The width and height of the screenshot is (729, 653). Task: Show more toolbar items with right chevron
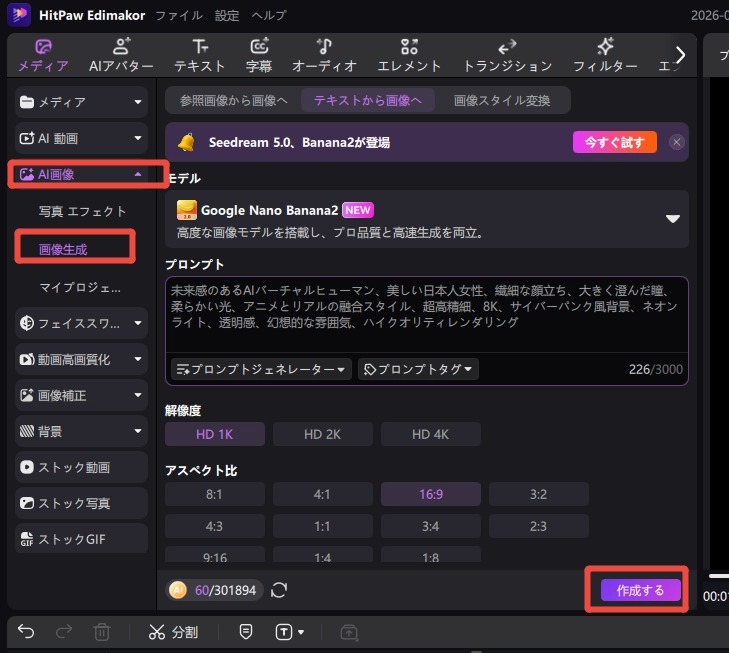click(680, 55)
